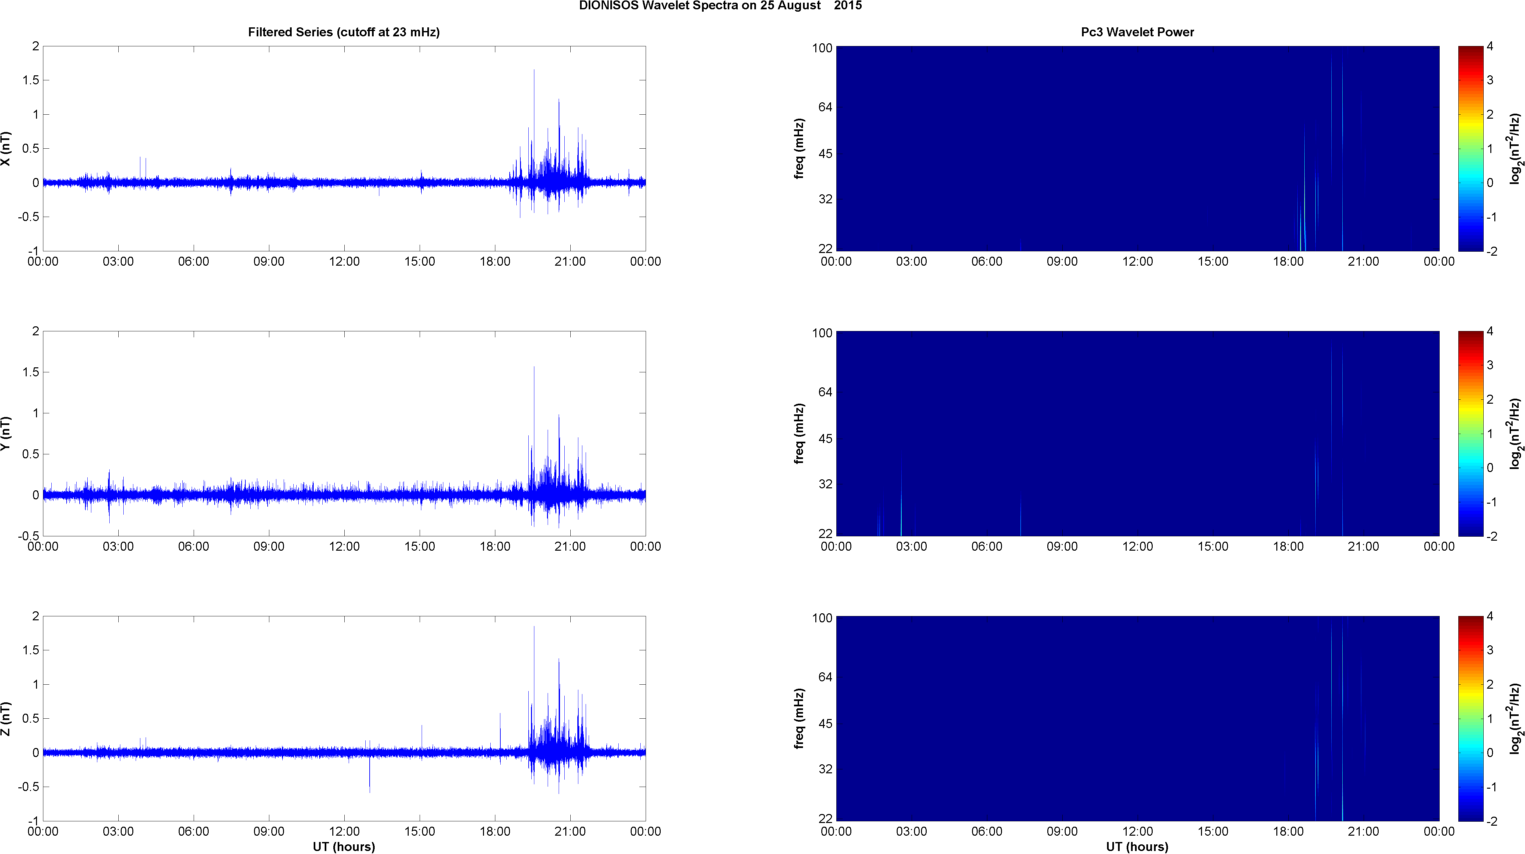Click inside the middle wavelet power spectrogram
The width and height of the screenshot is (1525, 854).
click(1137, 434)
